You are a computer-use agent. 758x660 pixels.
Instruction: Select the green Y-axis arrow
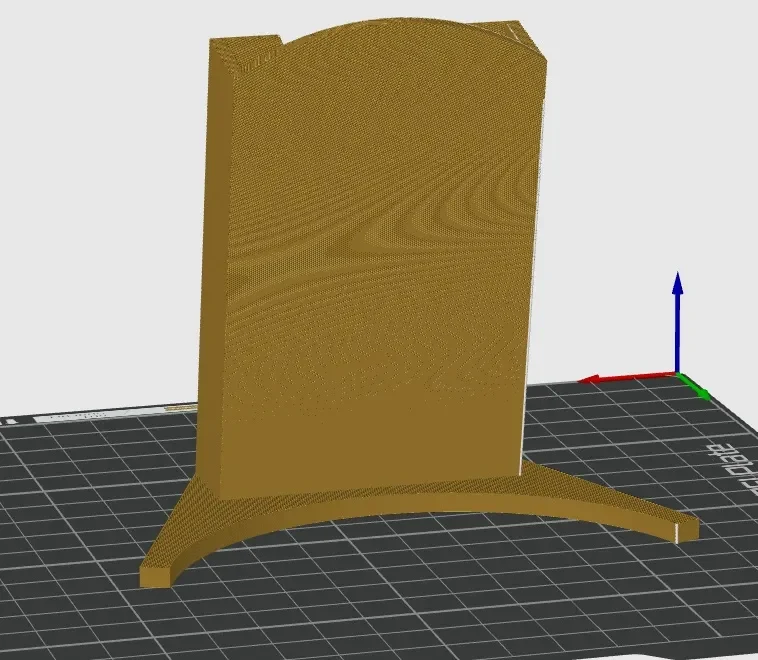tap(695, 387)
